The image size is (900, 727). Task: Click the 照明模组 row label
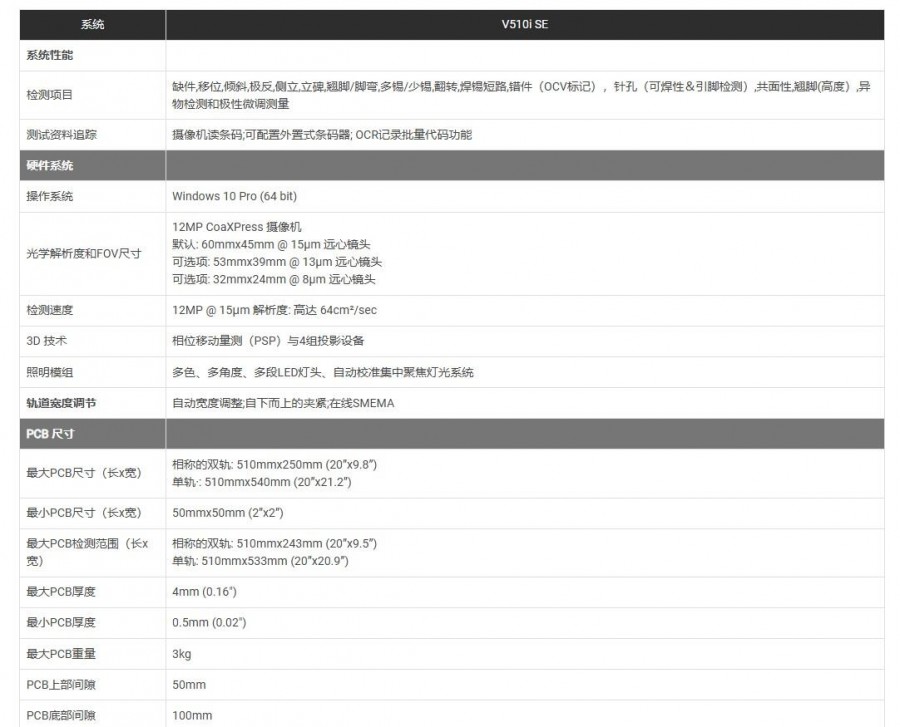(50, 372)
